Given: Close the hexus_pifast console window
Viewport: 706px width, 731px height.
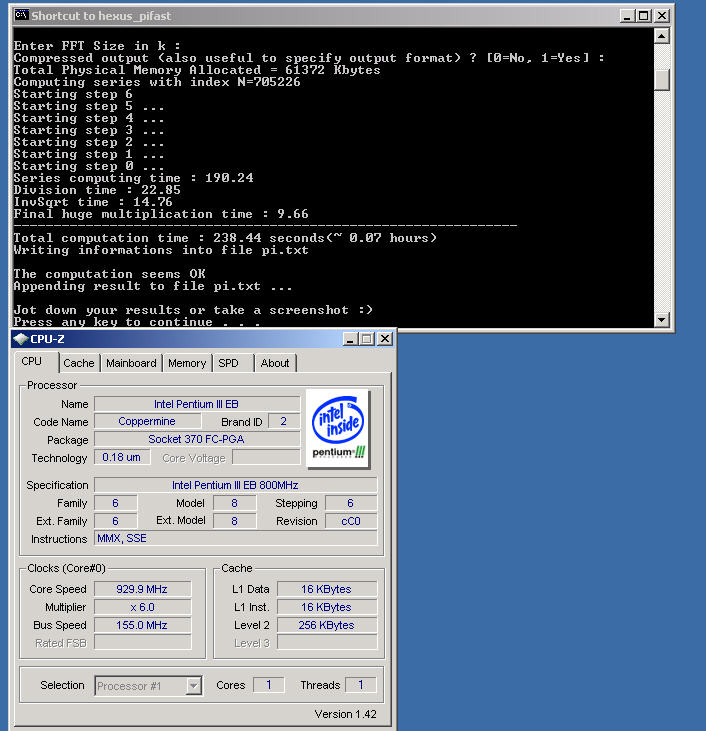Looking at the screenshot, I should click(662, 16).
